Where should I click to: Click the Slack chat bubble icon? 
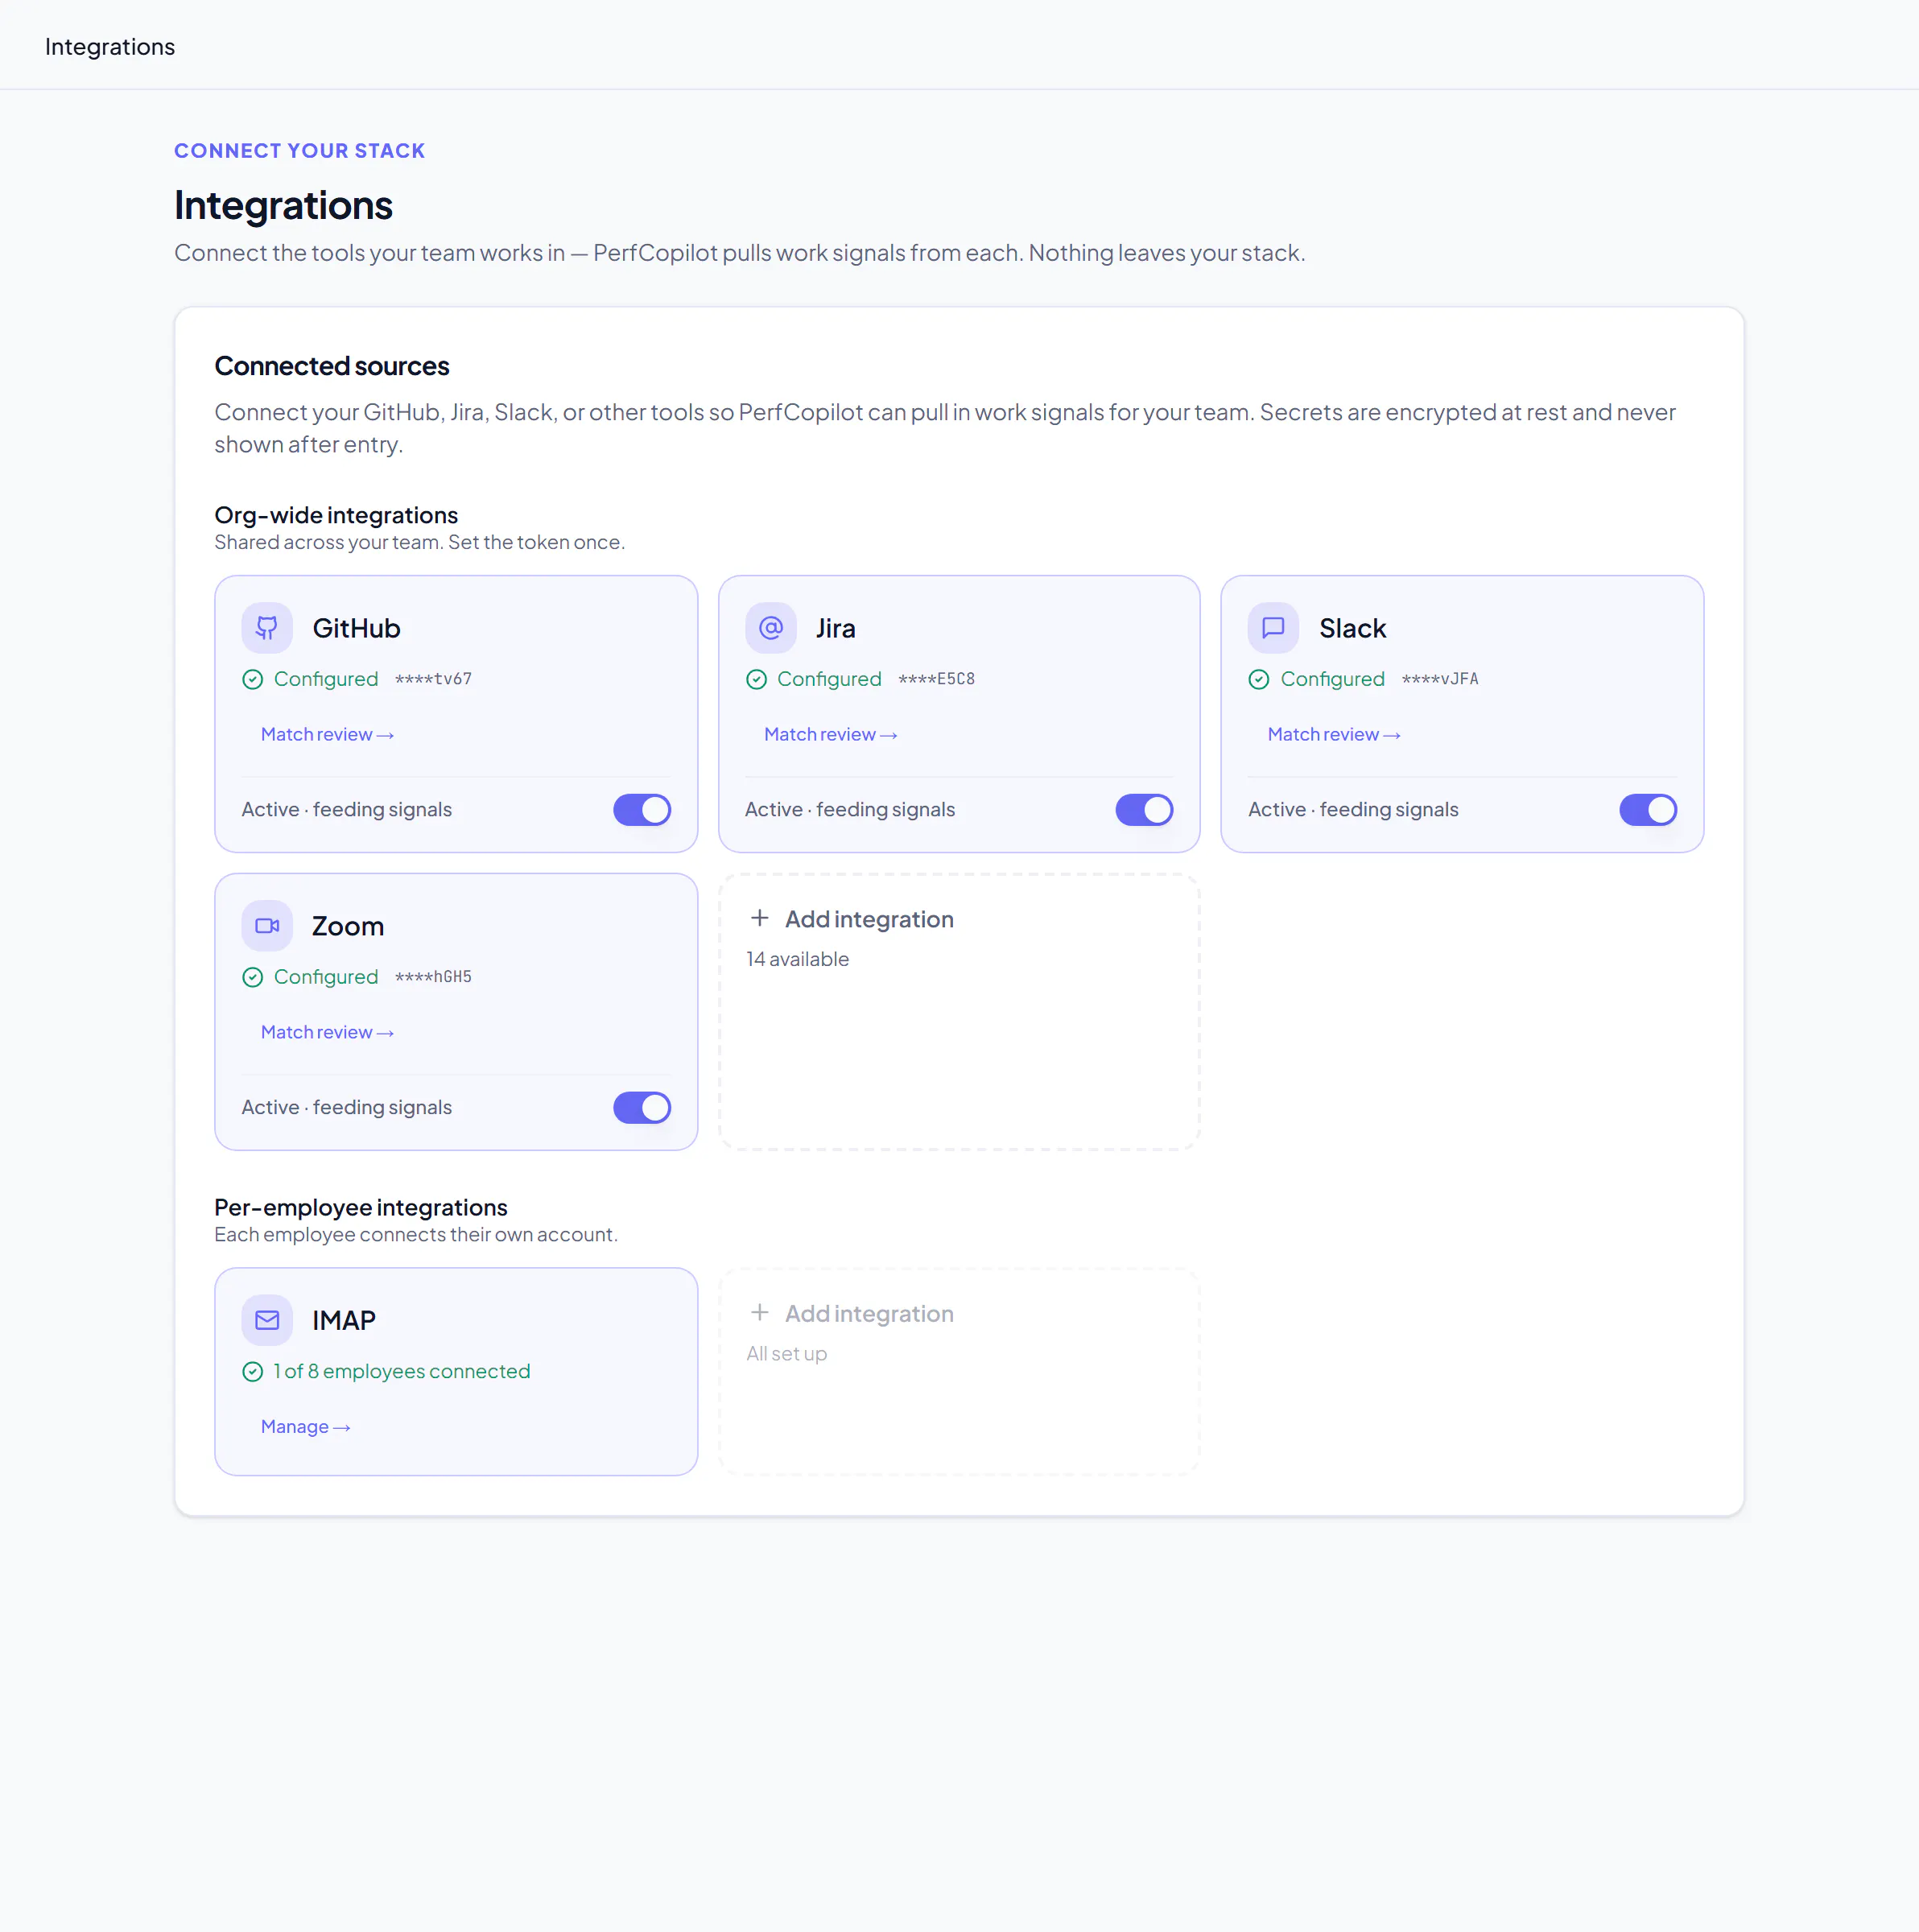(x=1273, y=628)
